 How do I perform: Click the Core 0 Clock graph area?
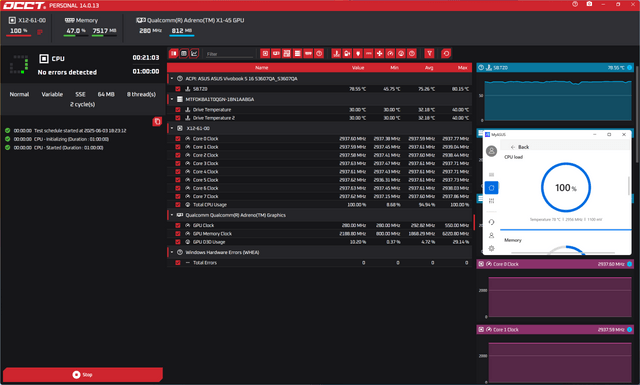pyautogui.click(x=560, y=297)
